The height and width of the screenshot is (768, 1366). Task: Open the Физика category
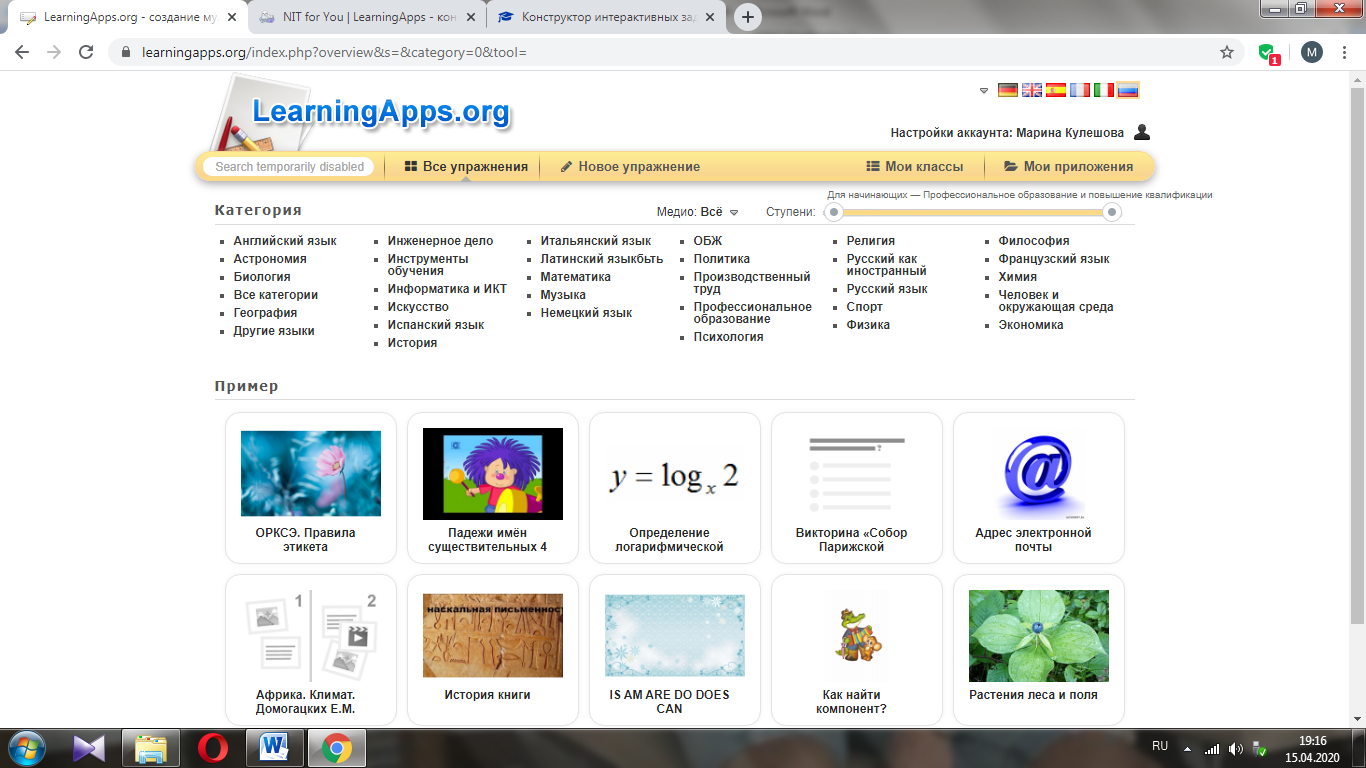click(x=868, y=325)
